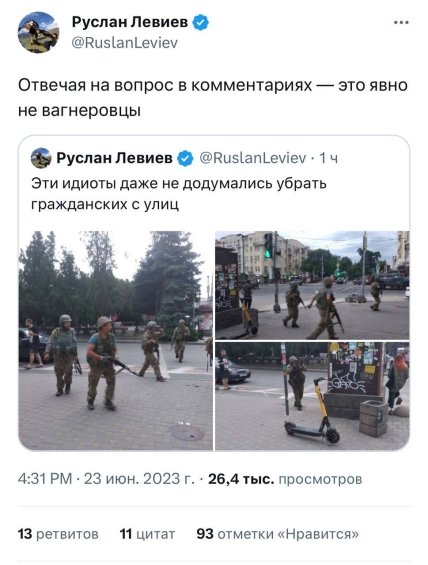Click @RuslanLeviev handle in the quoted tweet
Screen dimensions: 428x565
coord(253,158)
